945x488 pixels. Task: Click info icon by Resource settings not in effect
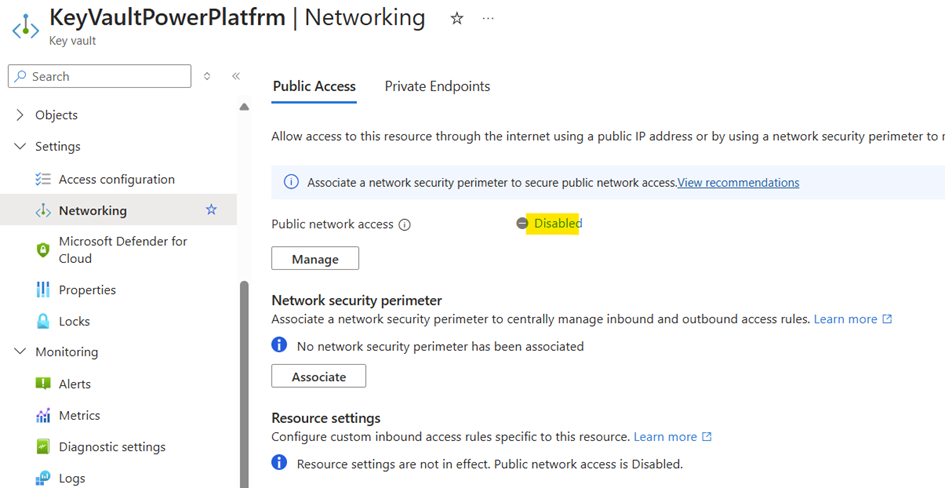(x=279, y=463)
